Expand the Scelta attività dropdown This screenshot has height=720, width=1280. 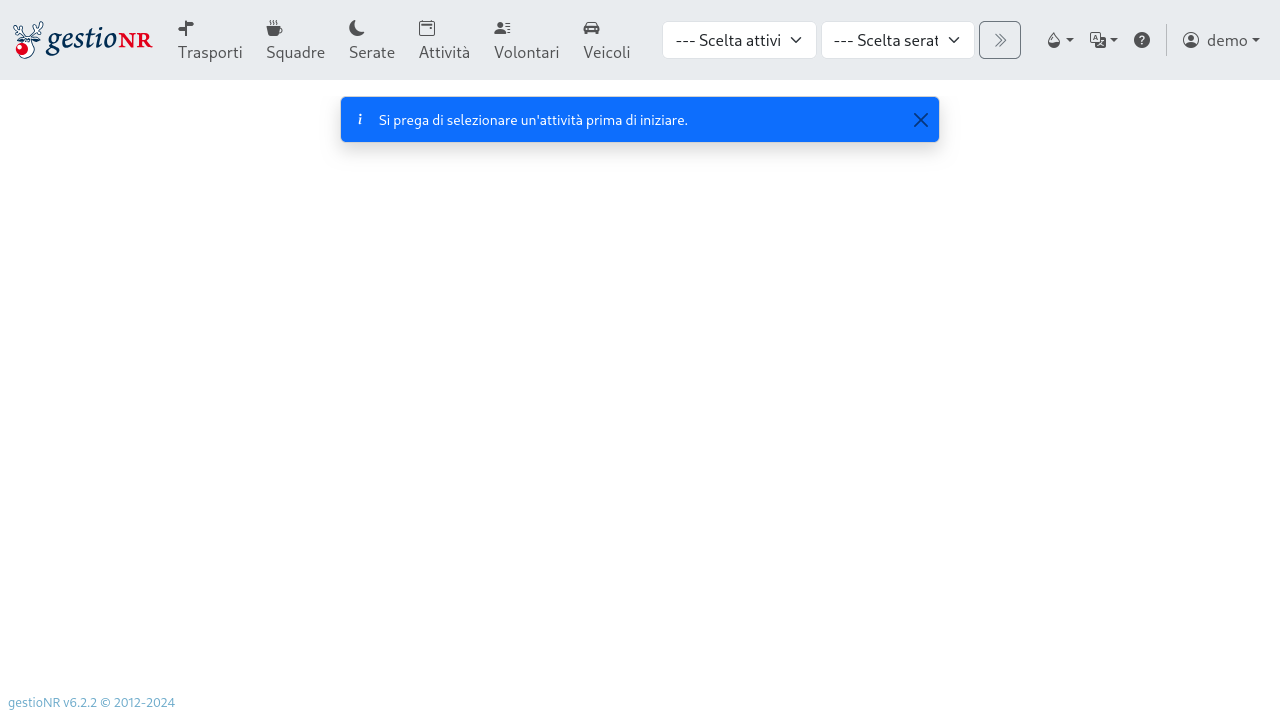pyautogui.click(x=739, y=40)
